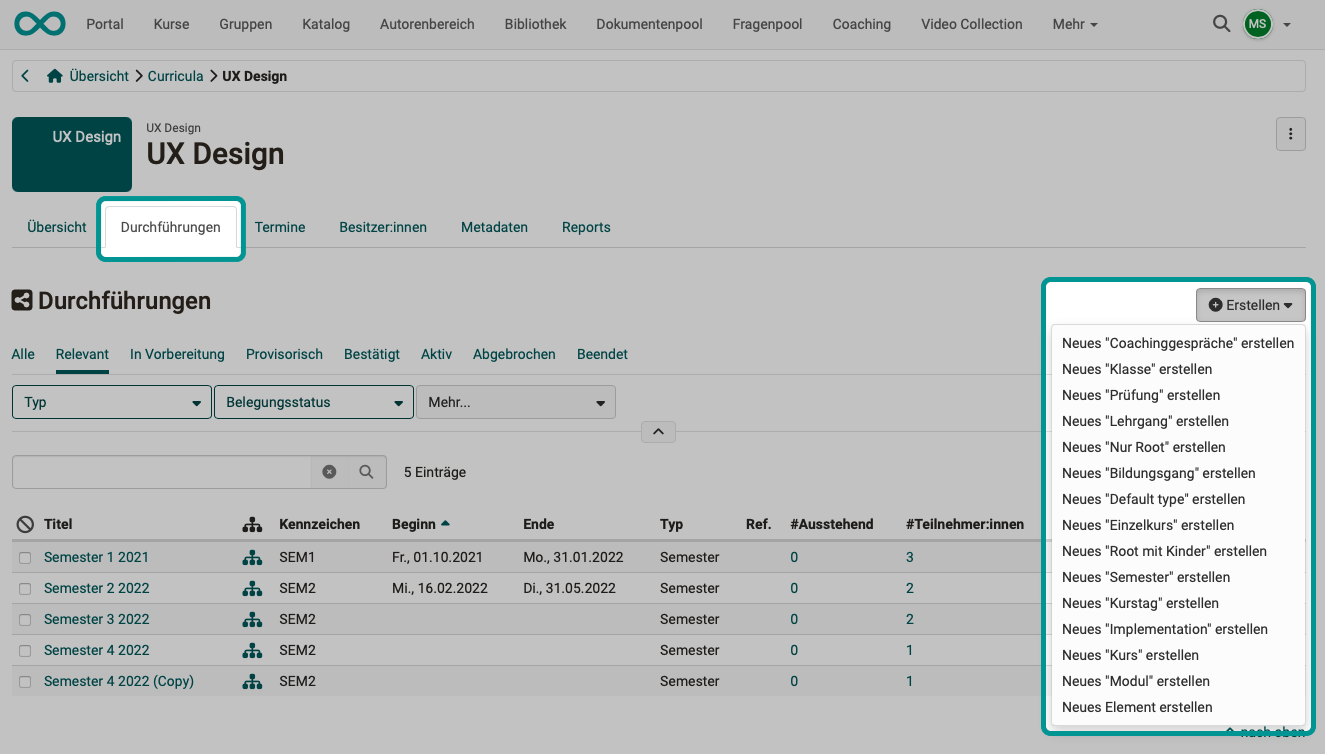Open the user account menu via MS avatar
1325x754 pixels.
point(1257,23)
